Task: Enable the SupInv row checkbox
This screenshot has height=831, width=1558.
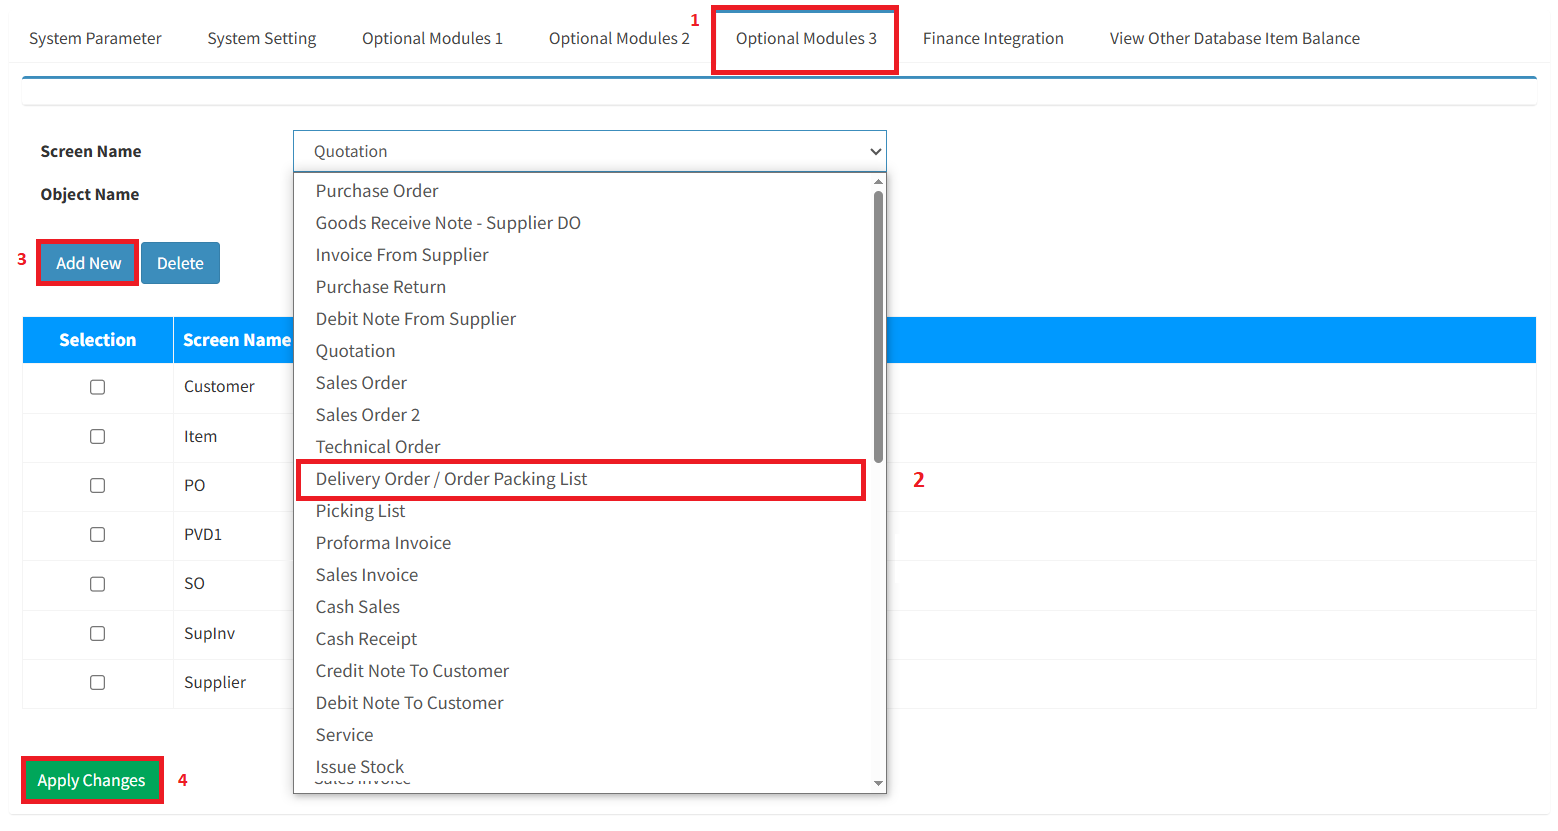Action: click(x=97, y=634)
